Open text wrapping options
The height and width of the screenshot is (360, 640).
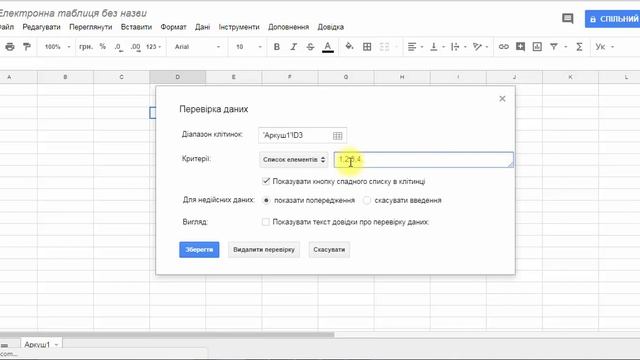coord(455,47)
